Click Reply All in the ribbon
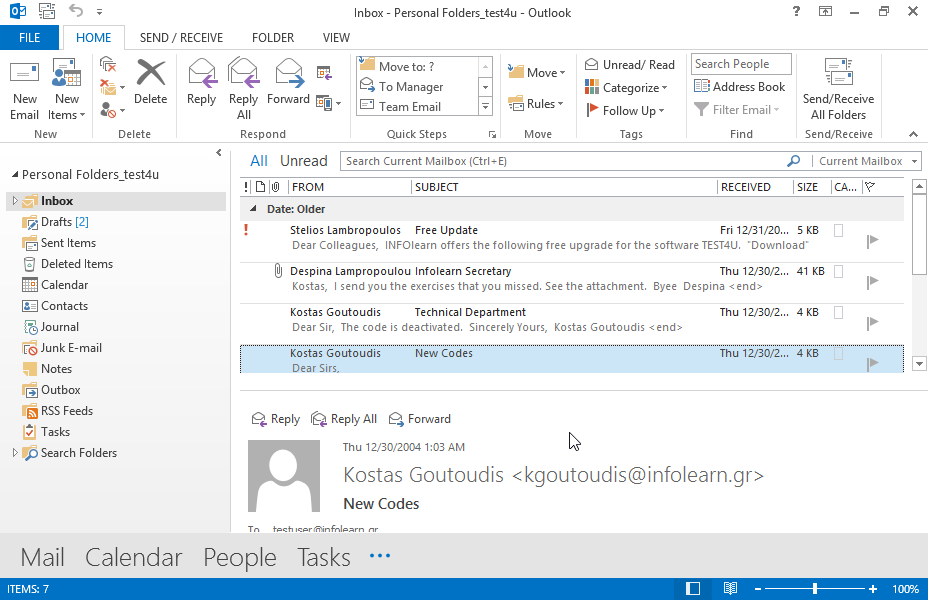The image size is (928, 600). click(243, 89)
